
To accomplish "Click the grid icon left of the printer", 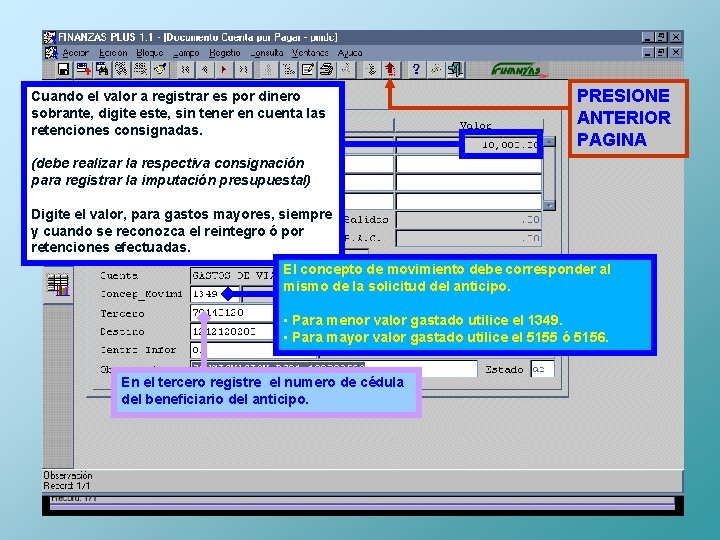I will [x=288, y=69].
